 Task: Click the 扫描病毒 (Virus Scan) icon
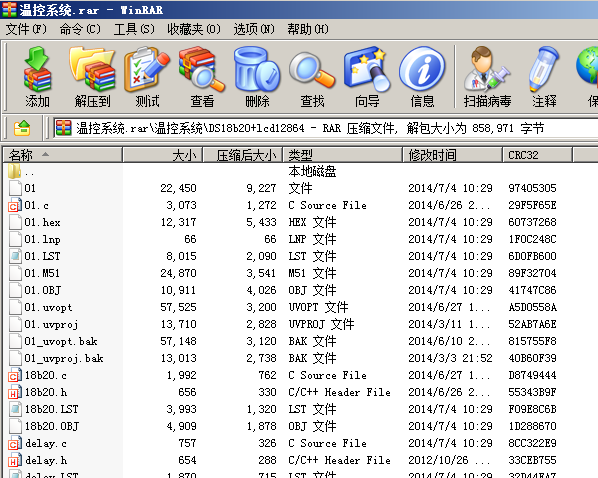pyautogui.click(x=487, y=69)
